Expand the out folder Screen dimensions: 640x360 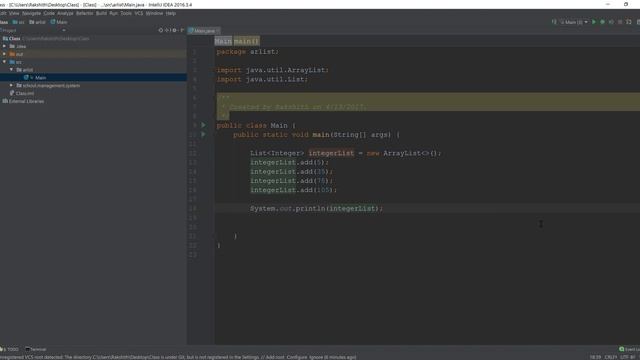pos(4,54)
